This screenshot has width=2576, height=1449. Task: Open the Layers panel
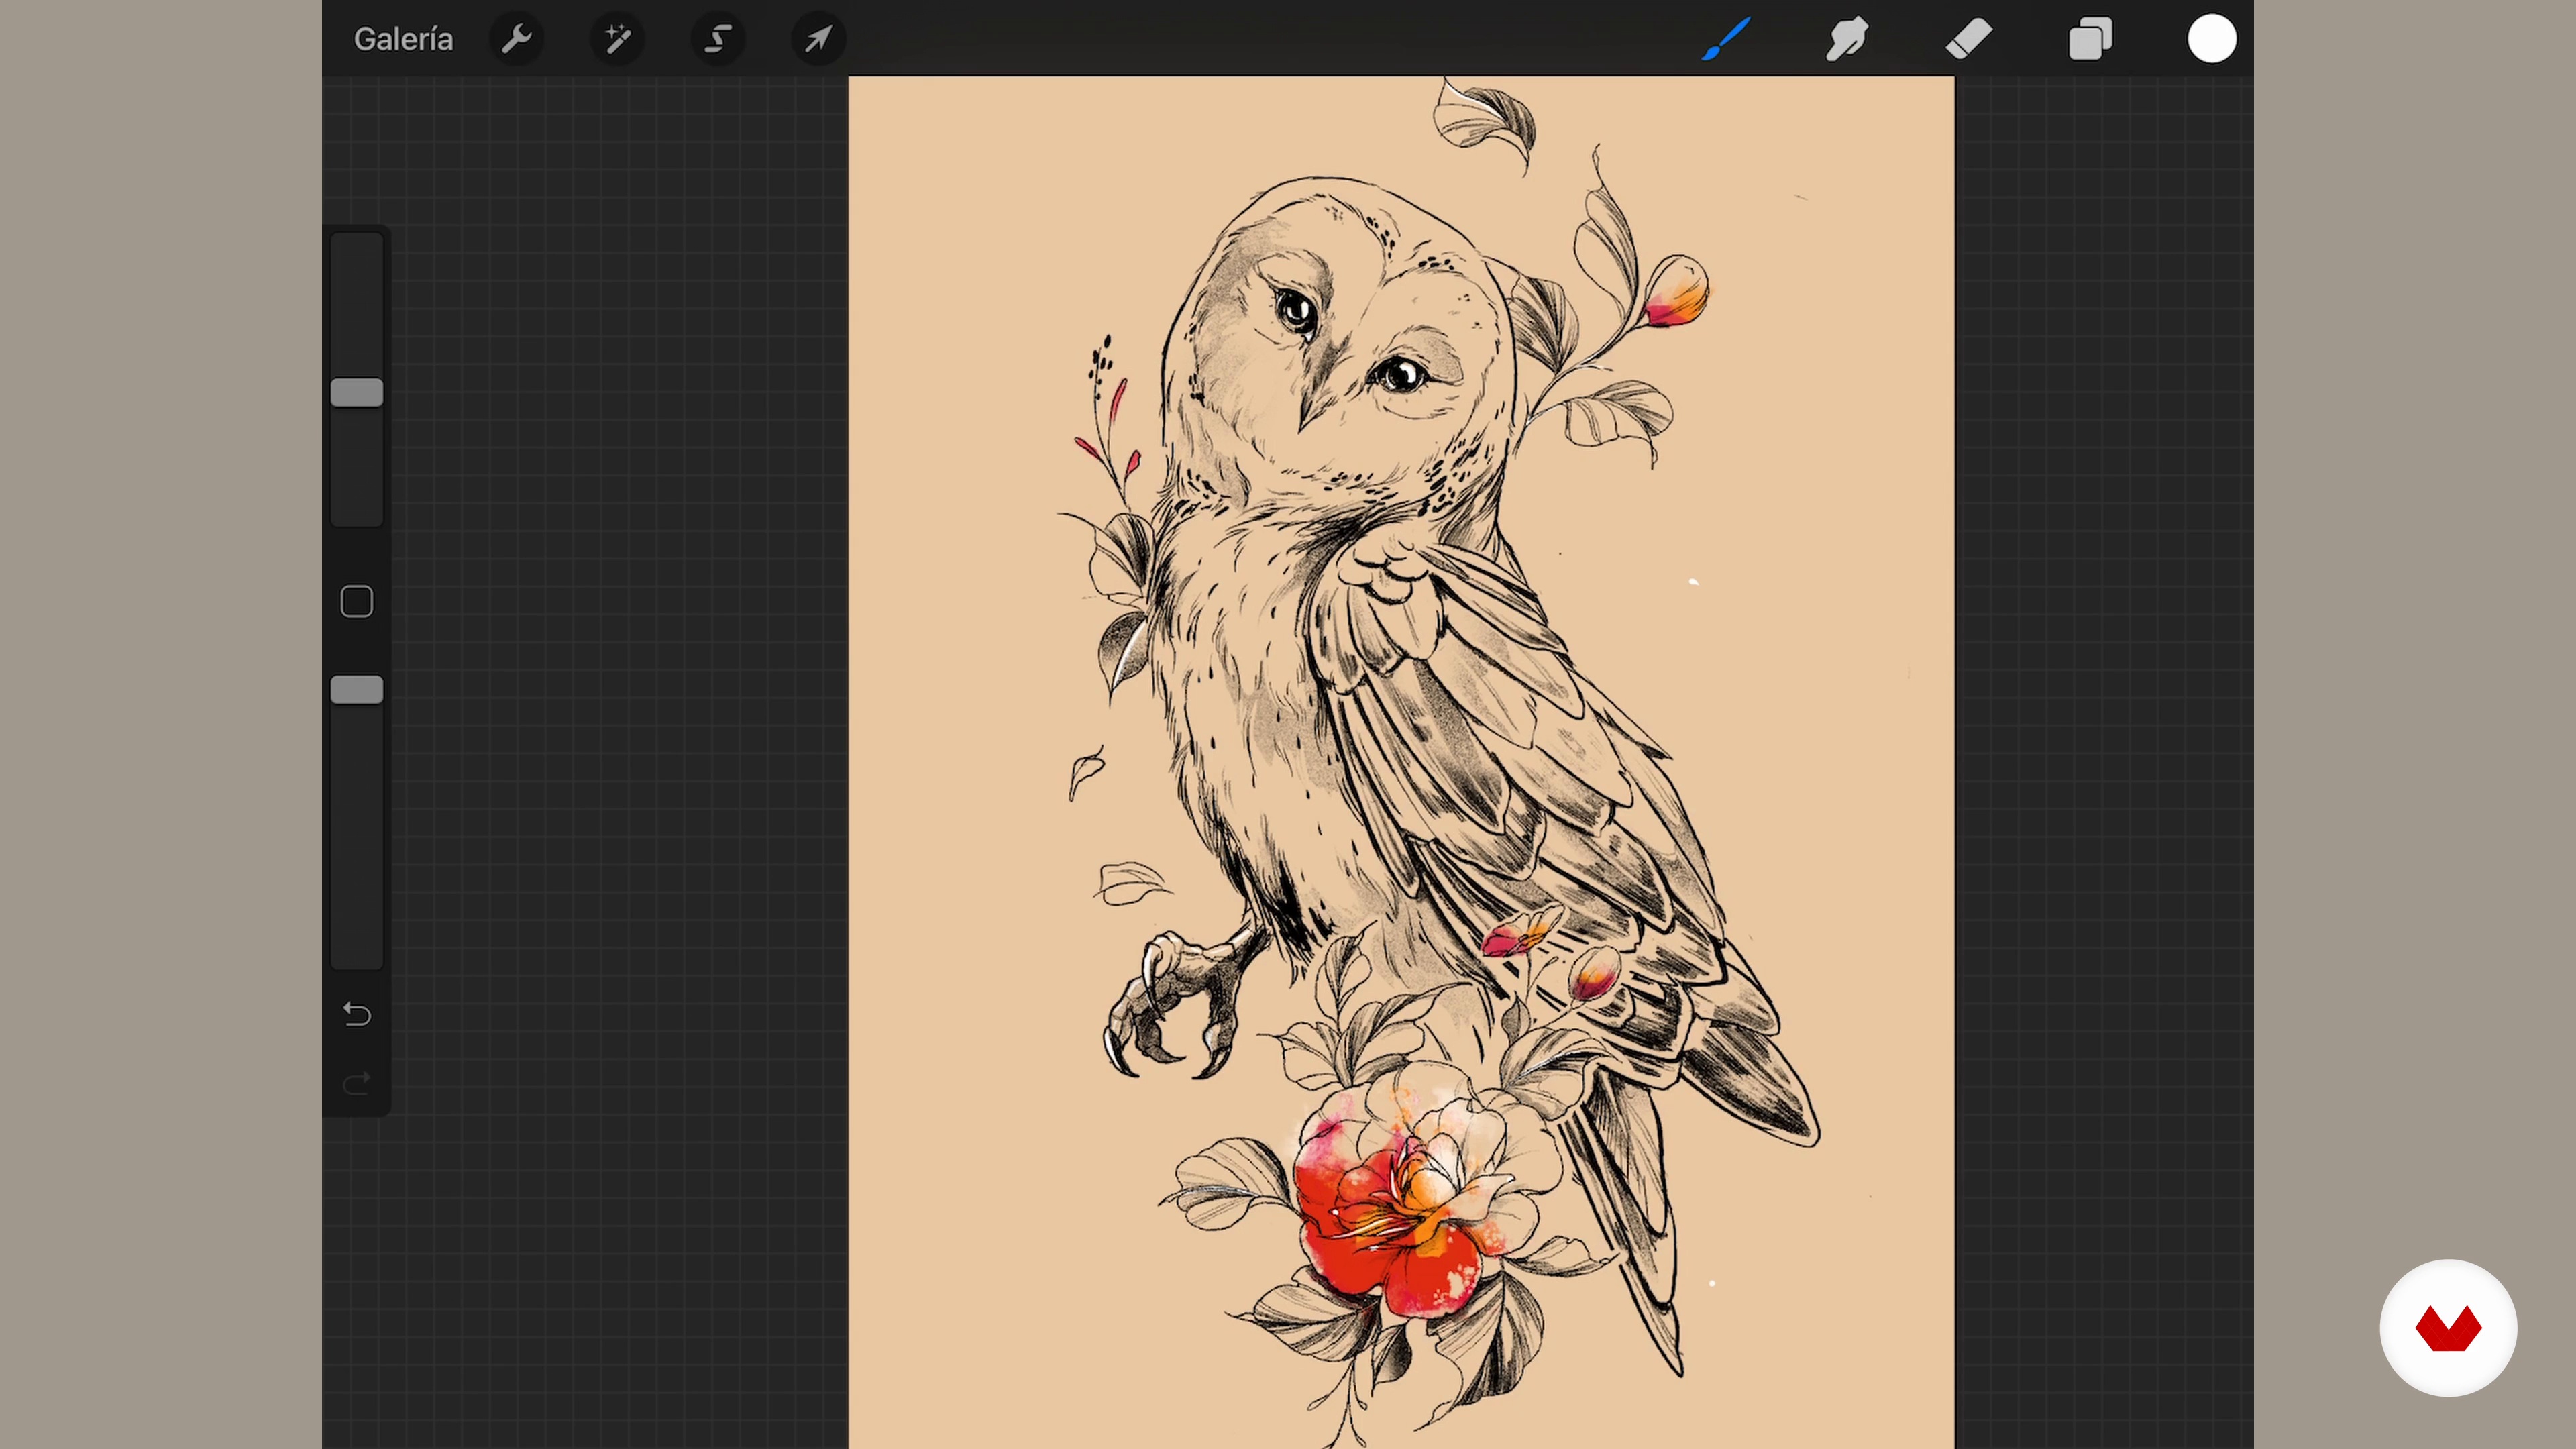2090,39
